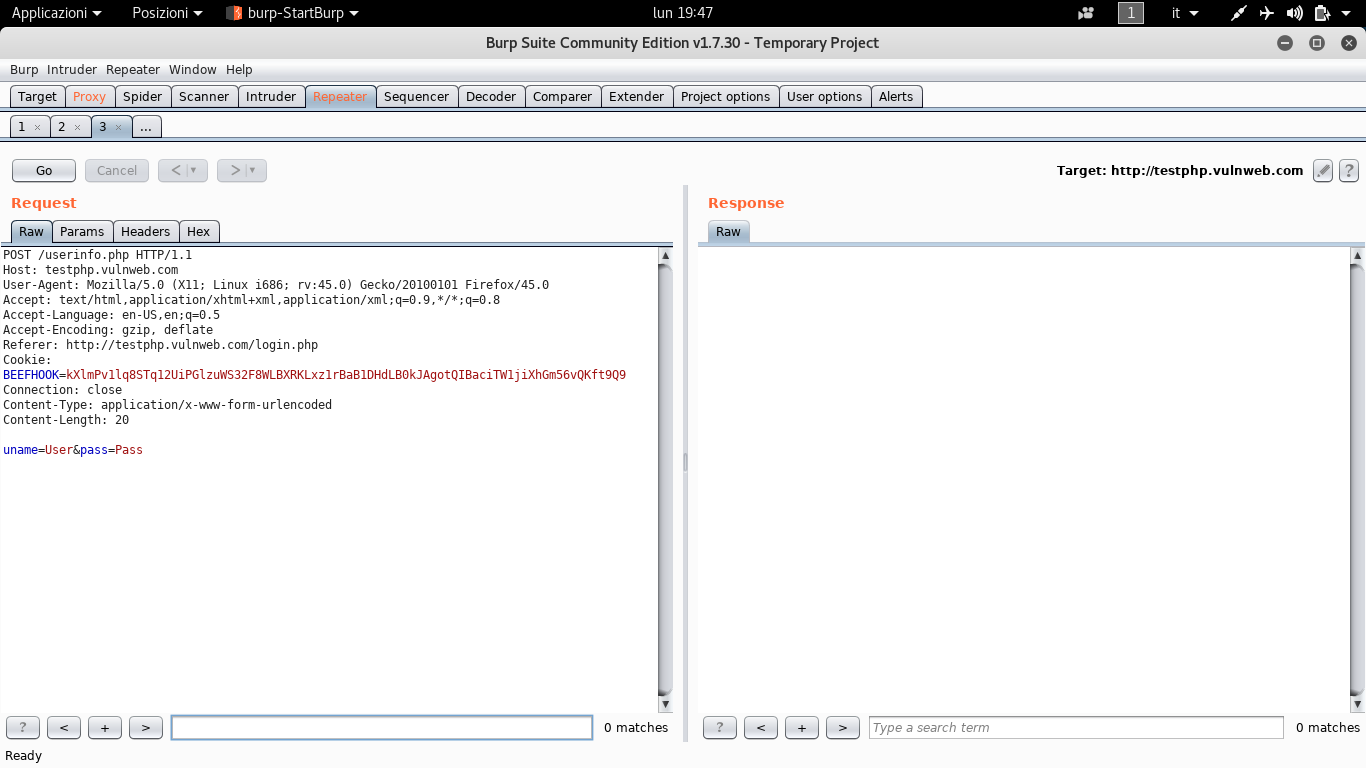Viewport: 1366px width, 768px height.
Task: Click the response search term field
Action: (1076, 728)
